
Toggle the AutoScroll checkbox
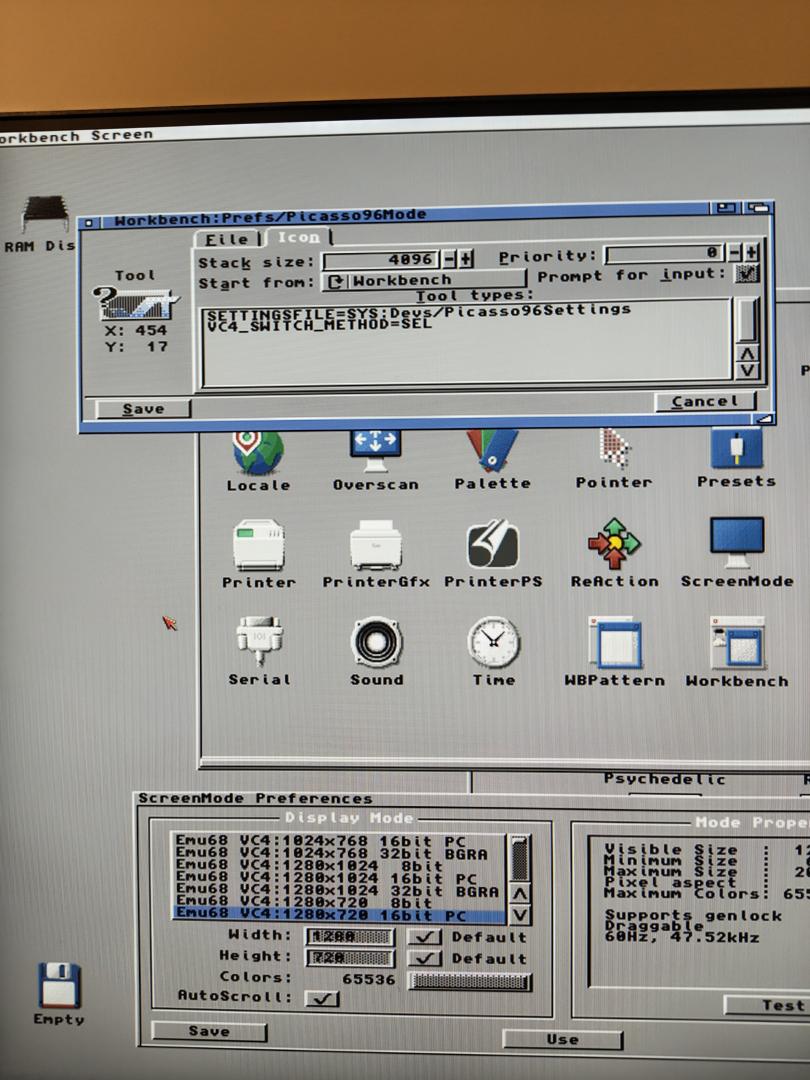tap(322, 998)
